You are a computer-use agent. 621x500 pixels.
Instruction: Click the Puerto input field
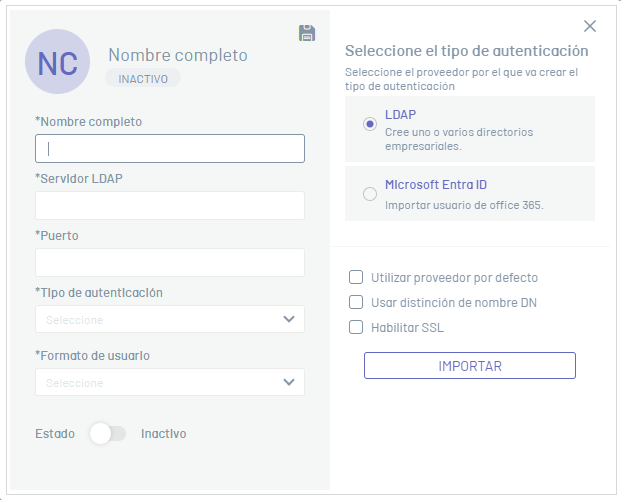coord(170,263)
